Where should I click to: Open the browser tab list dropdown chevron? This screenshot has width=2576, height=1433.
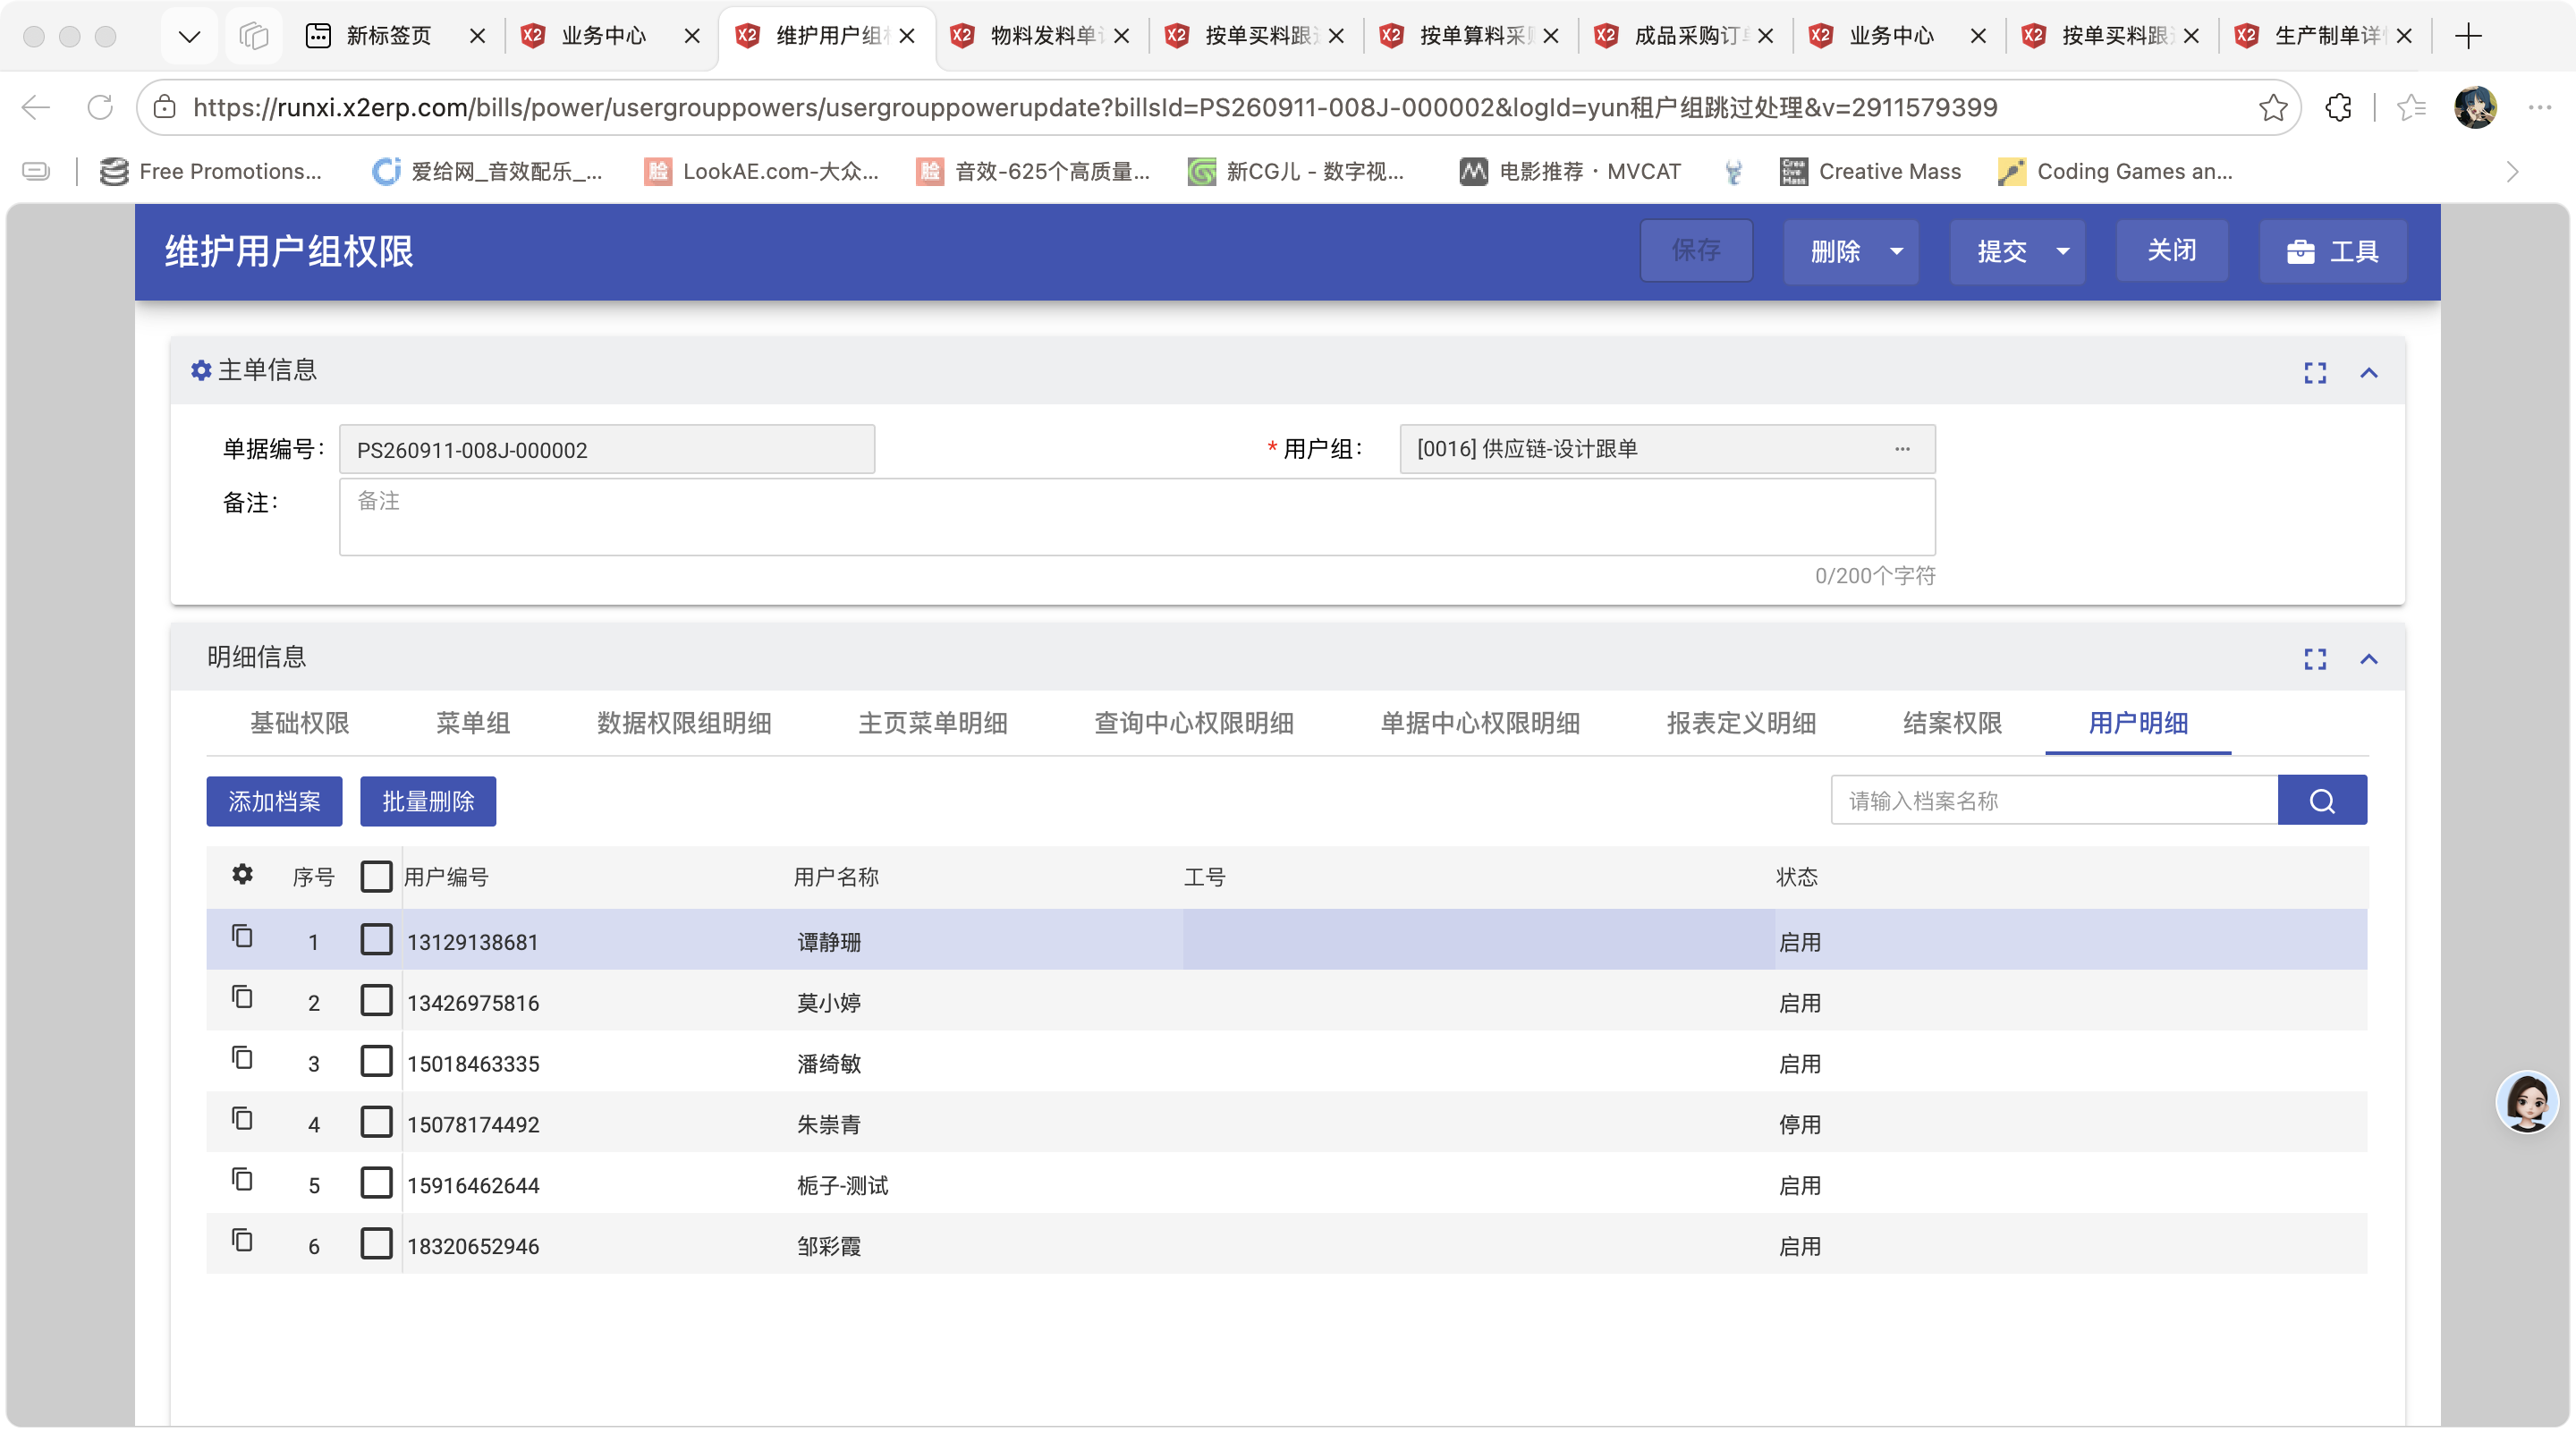click(189, 37)
